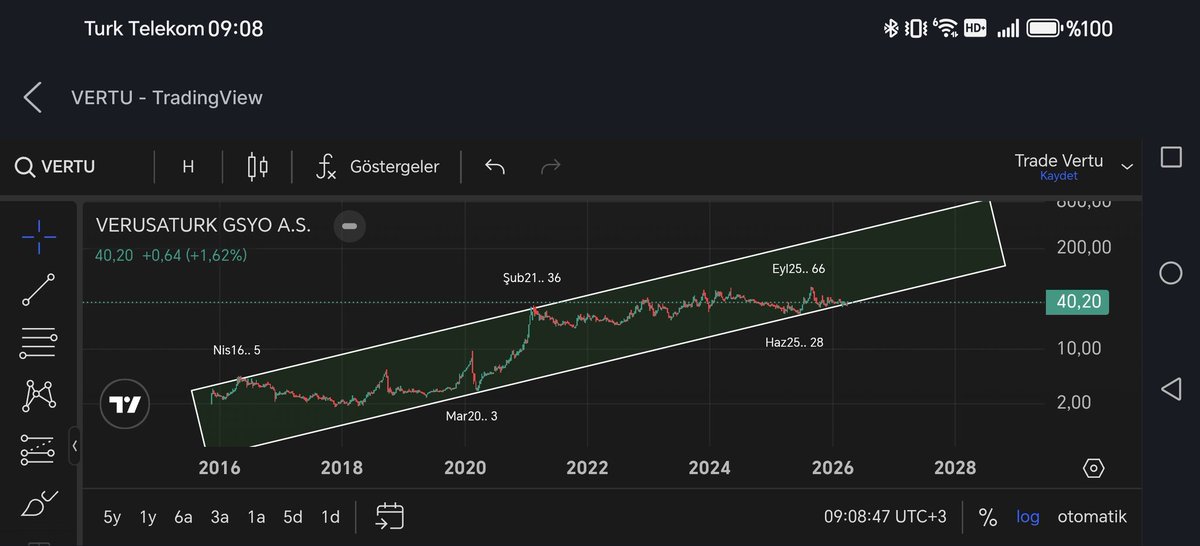The height and width of the screenshot is (546, 1200).
Task: Set the time range to 1y
Action: 148,517
